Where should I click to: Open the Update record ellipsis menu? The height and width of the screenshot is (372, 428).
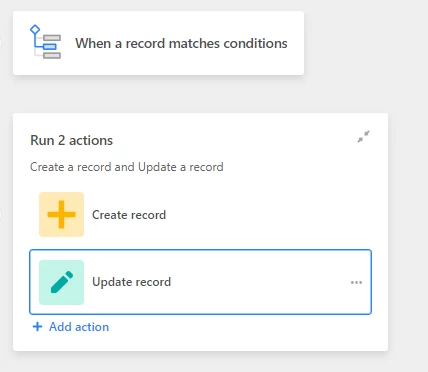point(356,282)
